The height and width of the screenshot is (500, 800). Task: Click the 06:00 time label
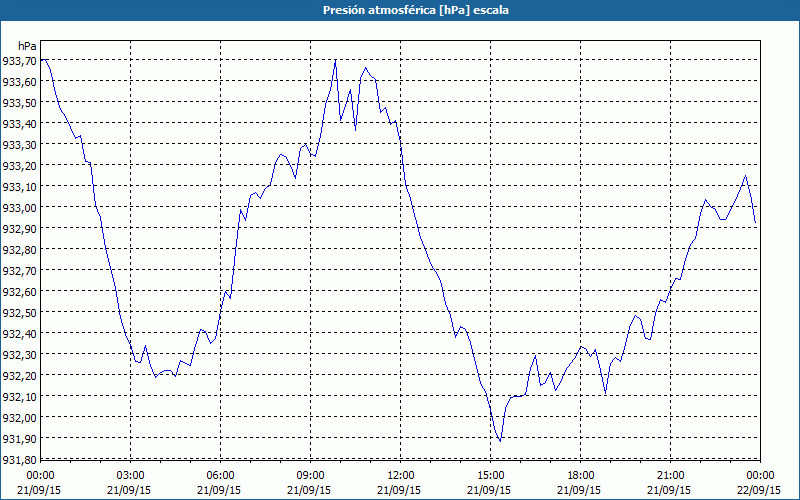point(220,476)
